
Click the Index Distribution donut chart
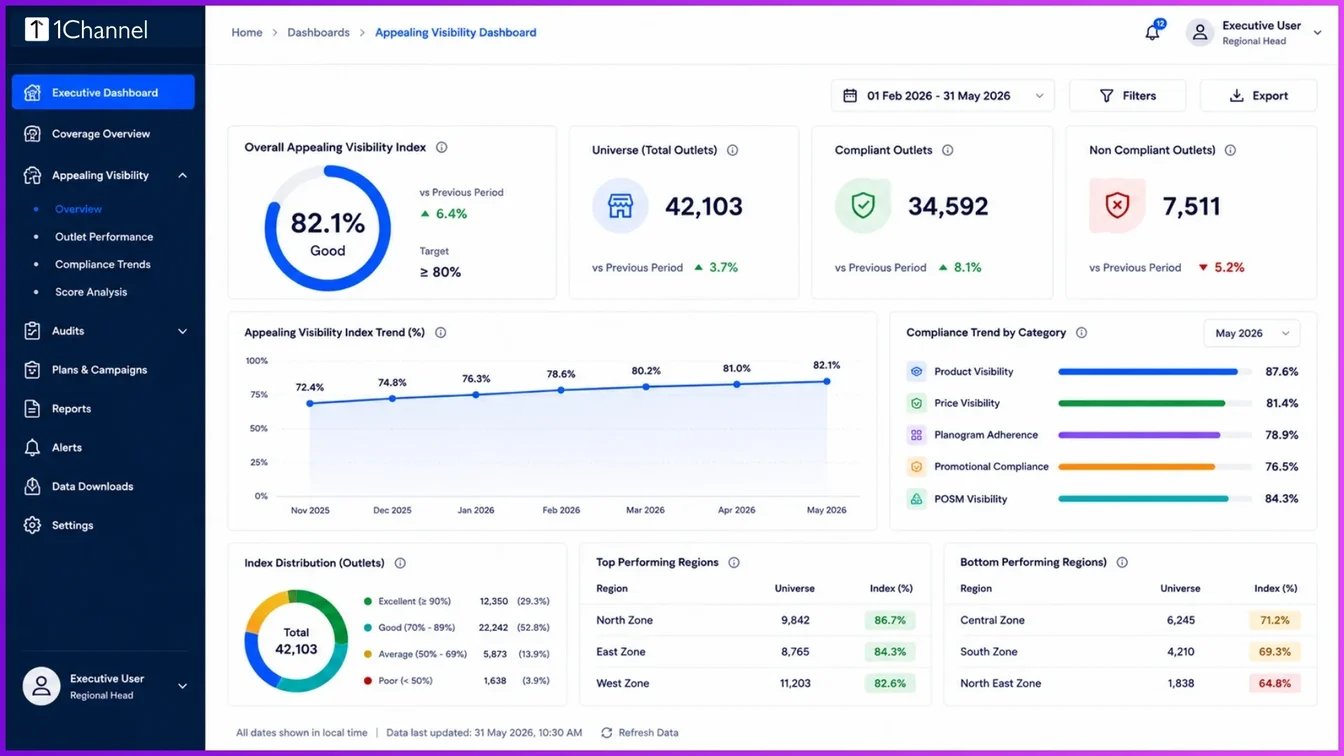point(295,641)
